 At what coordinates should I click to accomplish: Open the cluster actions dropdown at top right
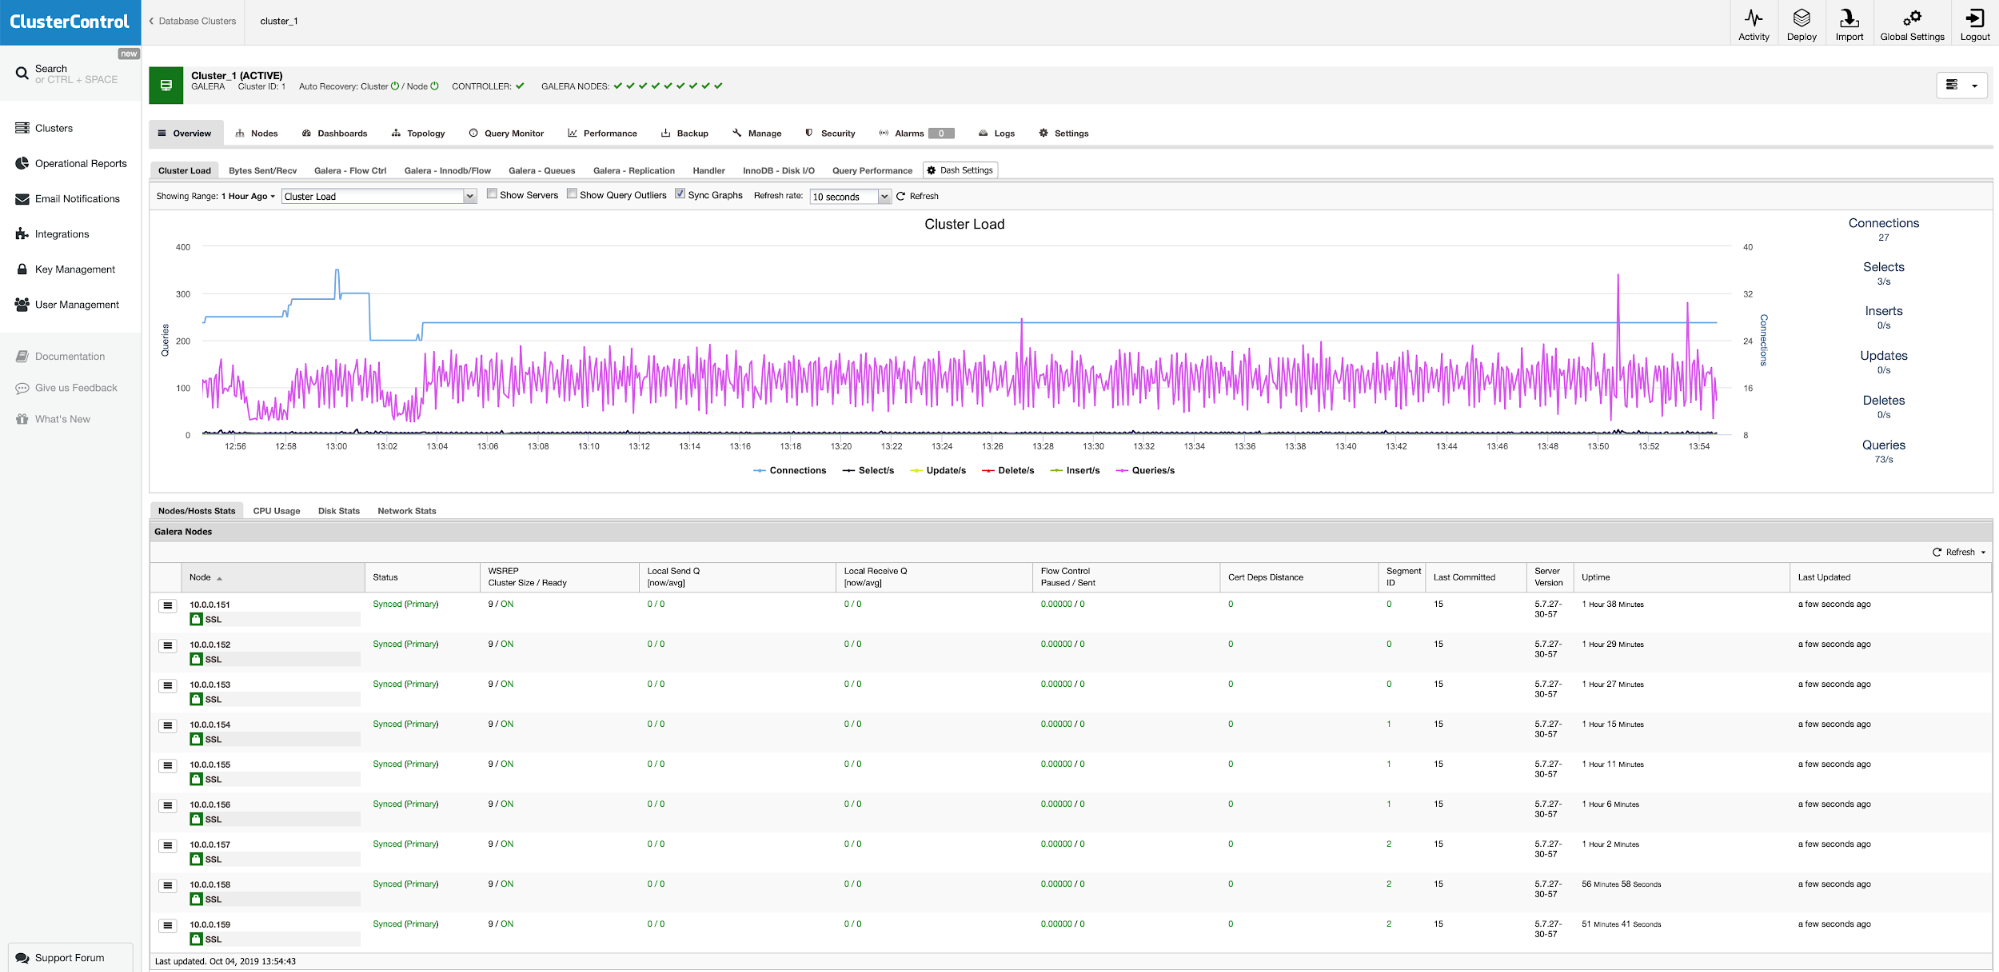coord(1962,86)
